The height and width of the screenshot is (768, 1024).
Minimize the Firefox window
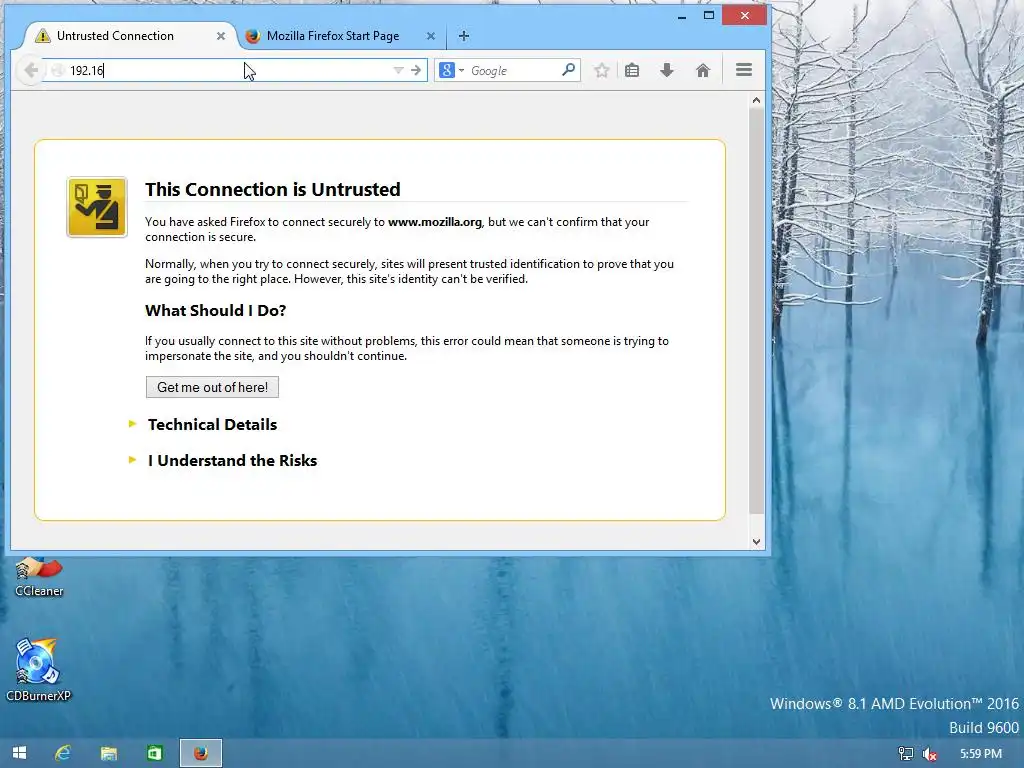click(682, 16)
